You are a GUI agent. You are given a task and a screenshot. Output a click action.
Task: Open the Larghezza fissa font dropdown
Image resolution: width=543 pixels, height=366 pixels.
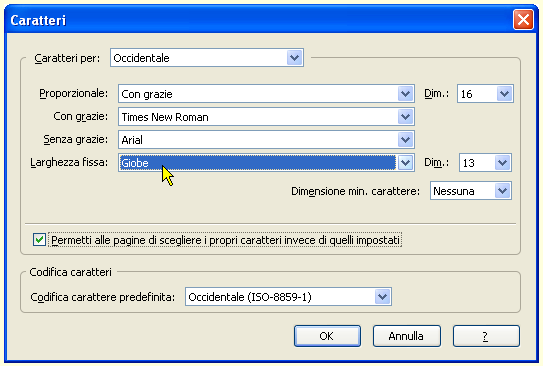click(x=266, y=163)
